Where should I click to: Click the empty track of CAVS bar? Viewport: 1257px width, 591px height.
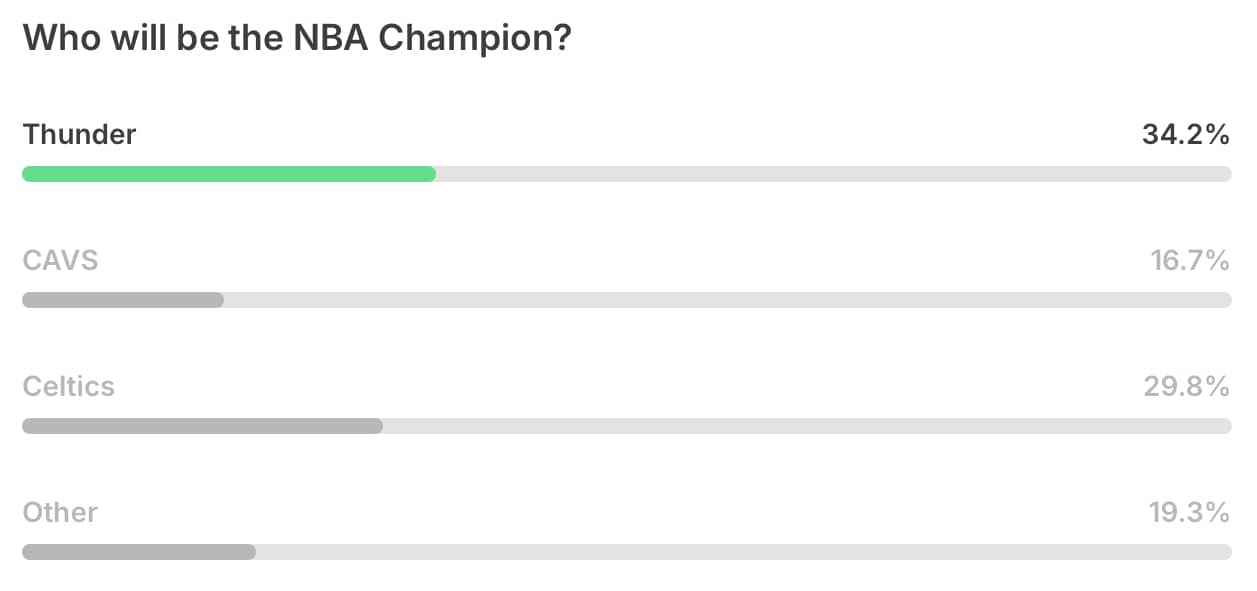[728, 300]
